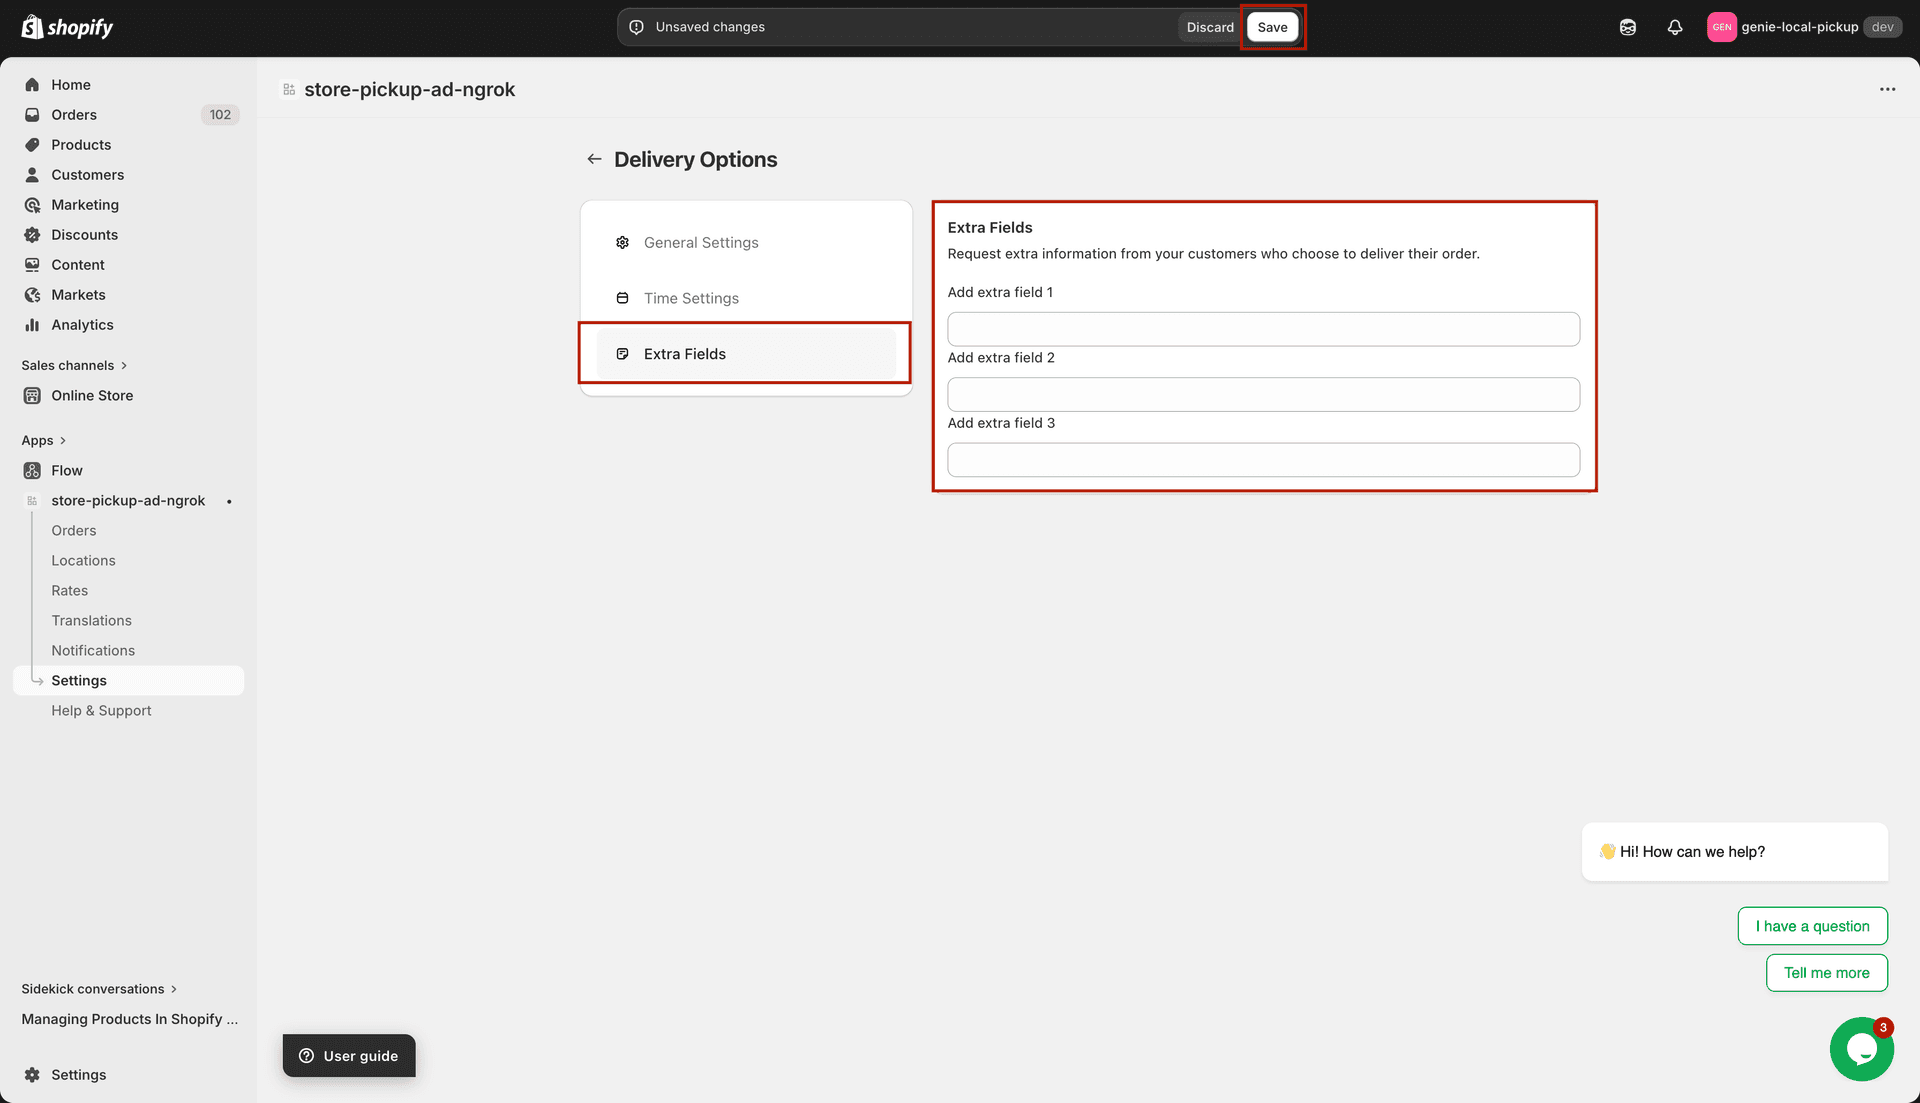This screenshot has height=1103, width=1920.
Task: Open Orders from the sidebar
Action: click(x=73, y=114)
